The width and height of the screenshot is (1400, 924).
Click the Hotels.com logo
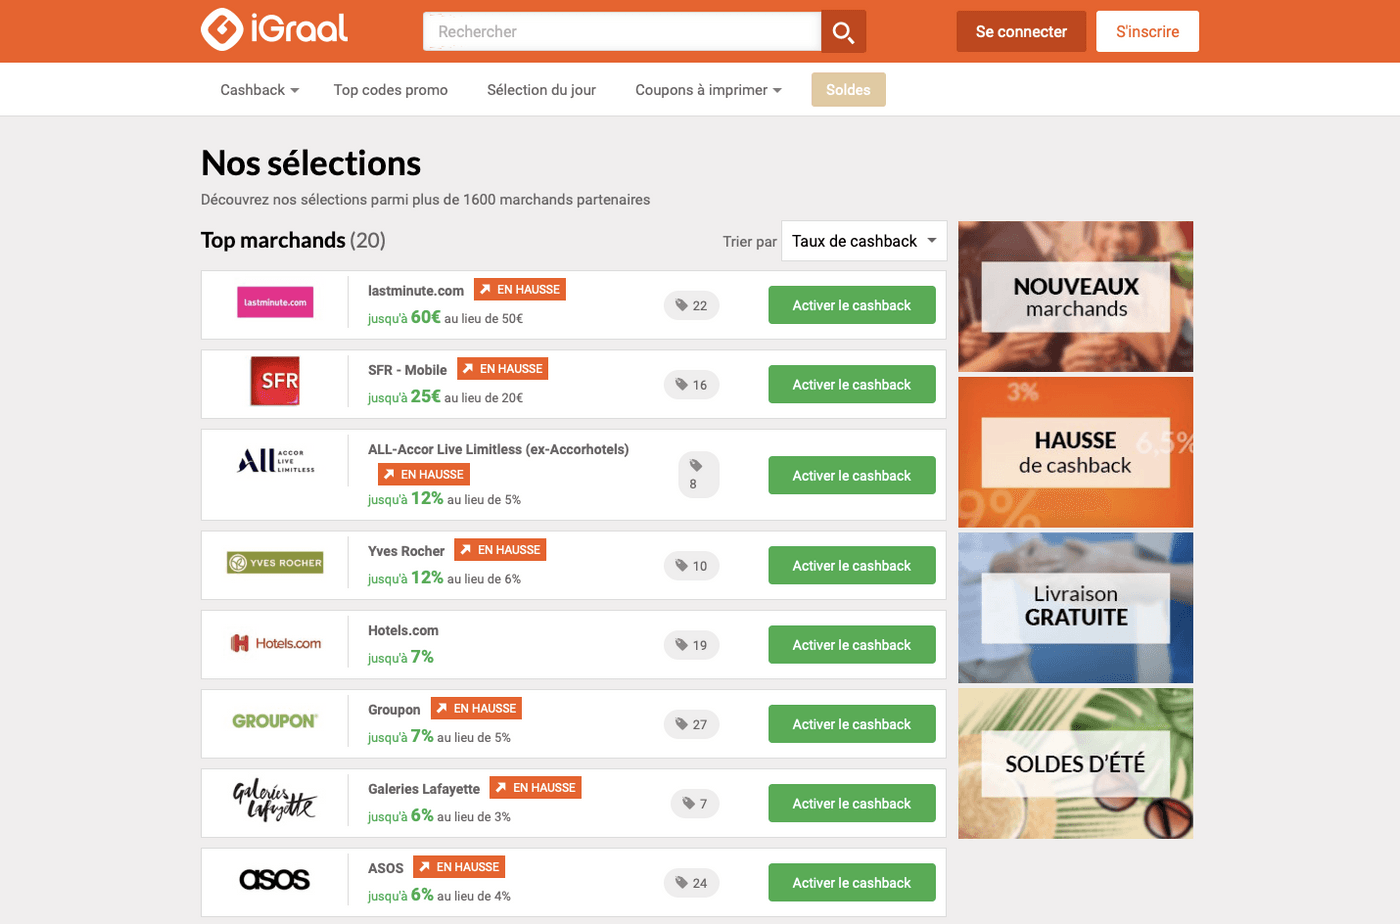(x=275, y=643)
